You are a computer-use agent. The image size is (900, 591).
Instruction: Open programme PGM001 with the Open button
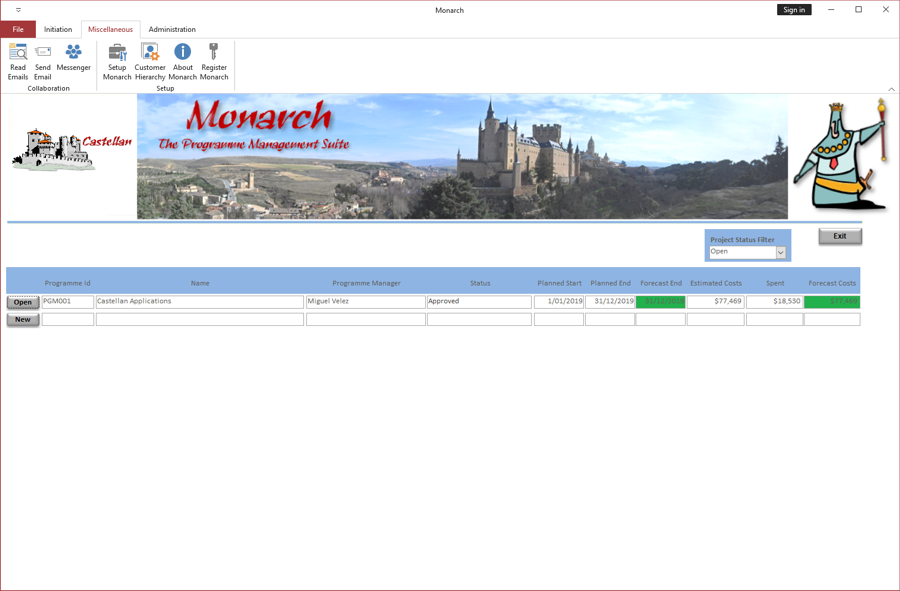[23, 302]
